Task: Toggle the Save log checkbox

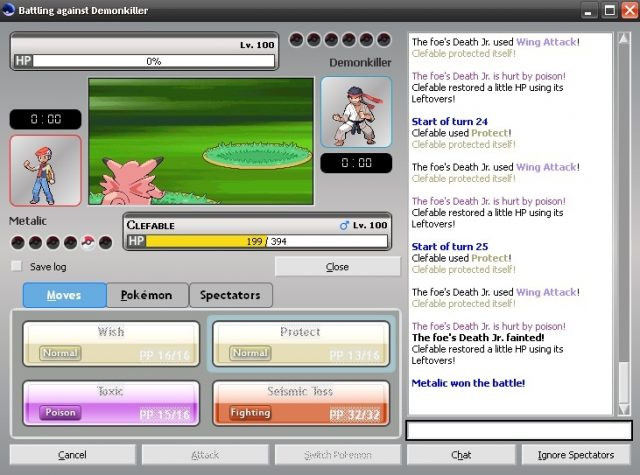Action: tap(16, 266)
